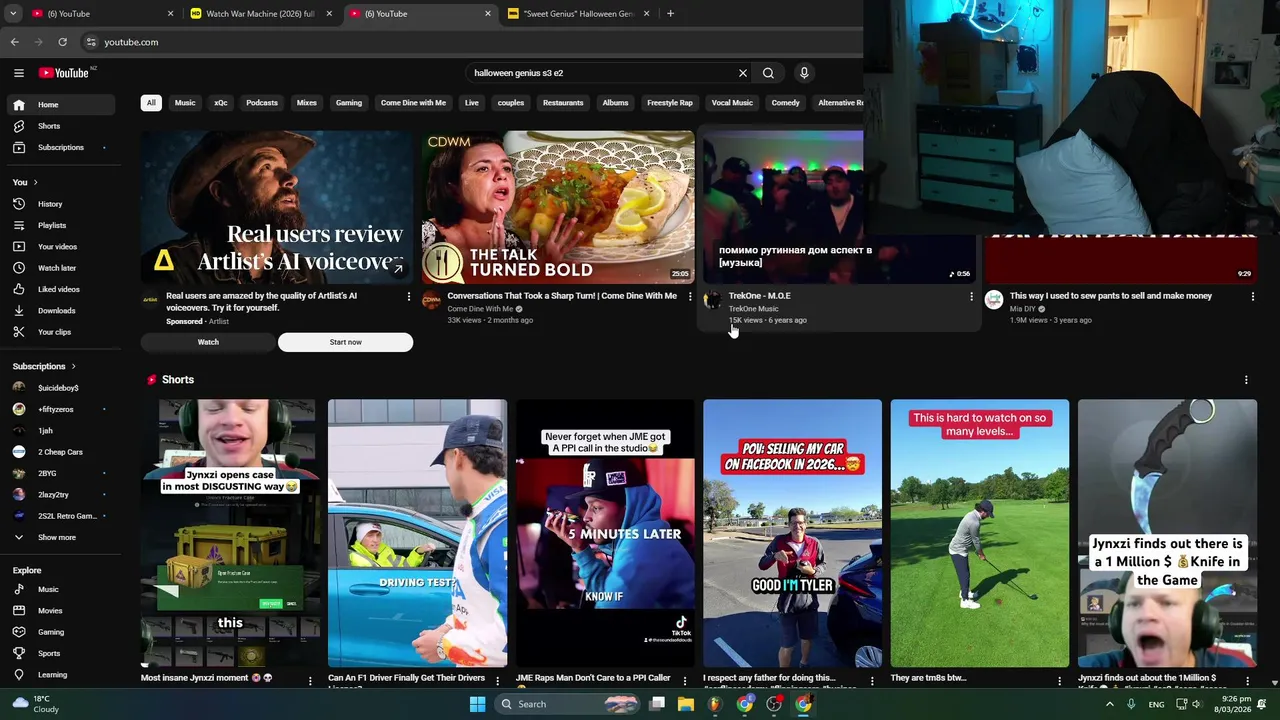Viewport: 1280px width, 720px height.
Task: Open Jynxzi opens case Short thumbnail
Action: [230, 533]
